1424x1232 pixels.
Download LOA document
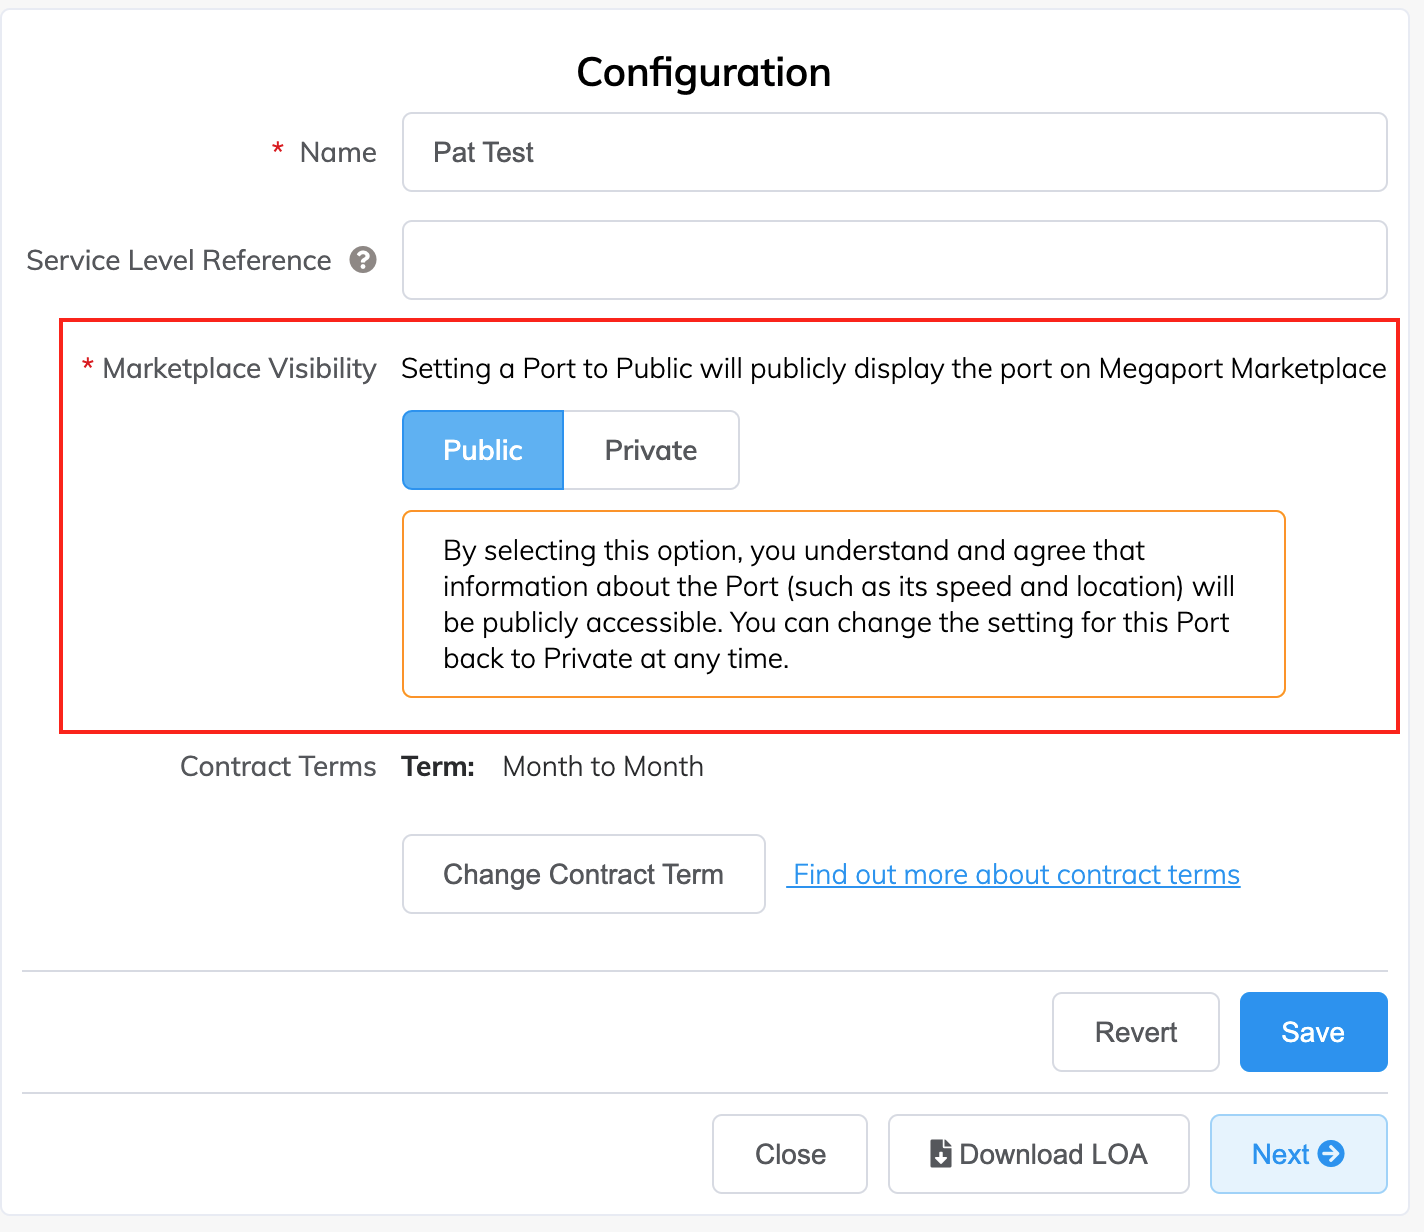point(1038,1154)
